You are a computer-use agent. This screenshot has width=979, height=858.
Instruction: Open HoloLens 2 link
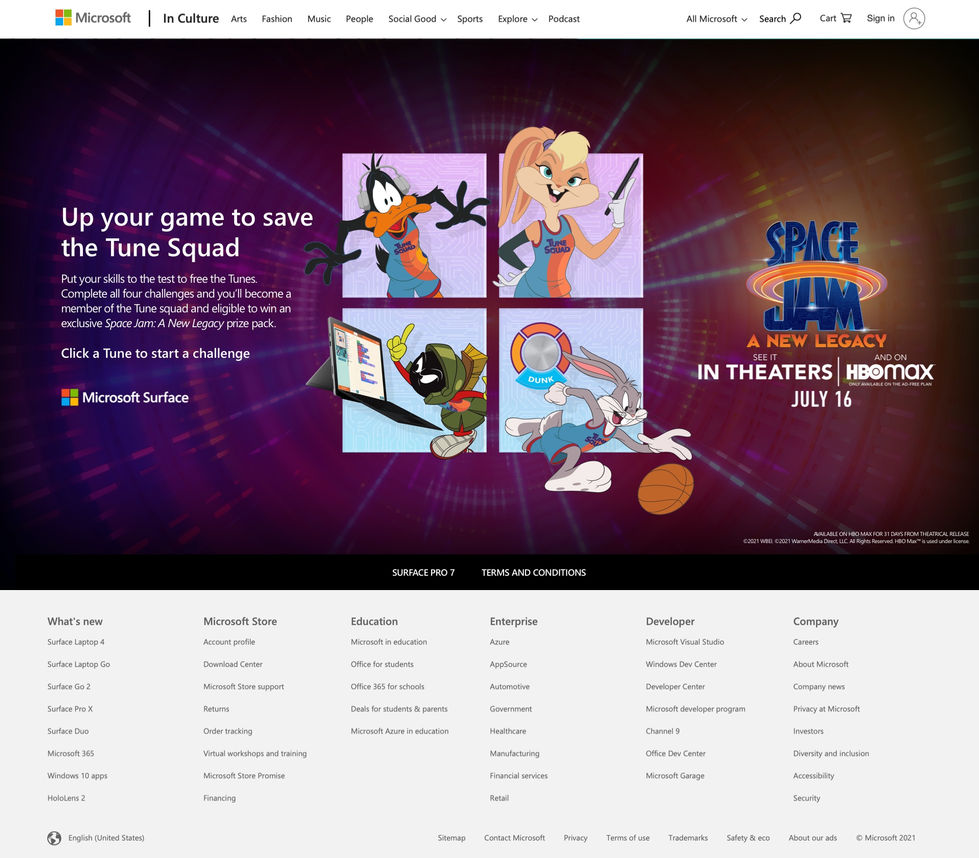66,798
